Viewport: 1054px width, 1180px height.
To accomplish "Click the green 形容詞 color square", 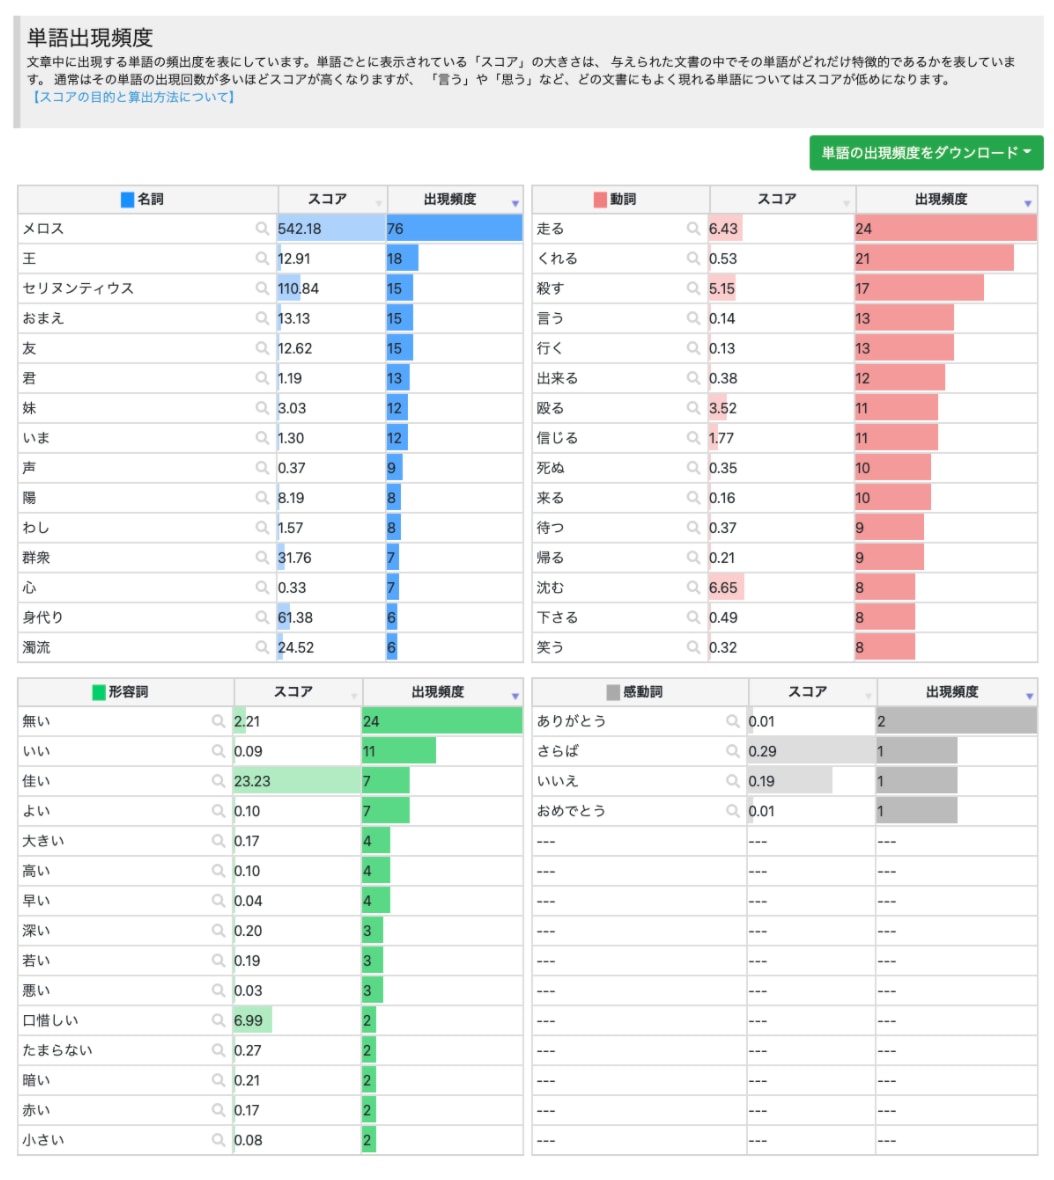I will (x=98, y=692).
